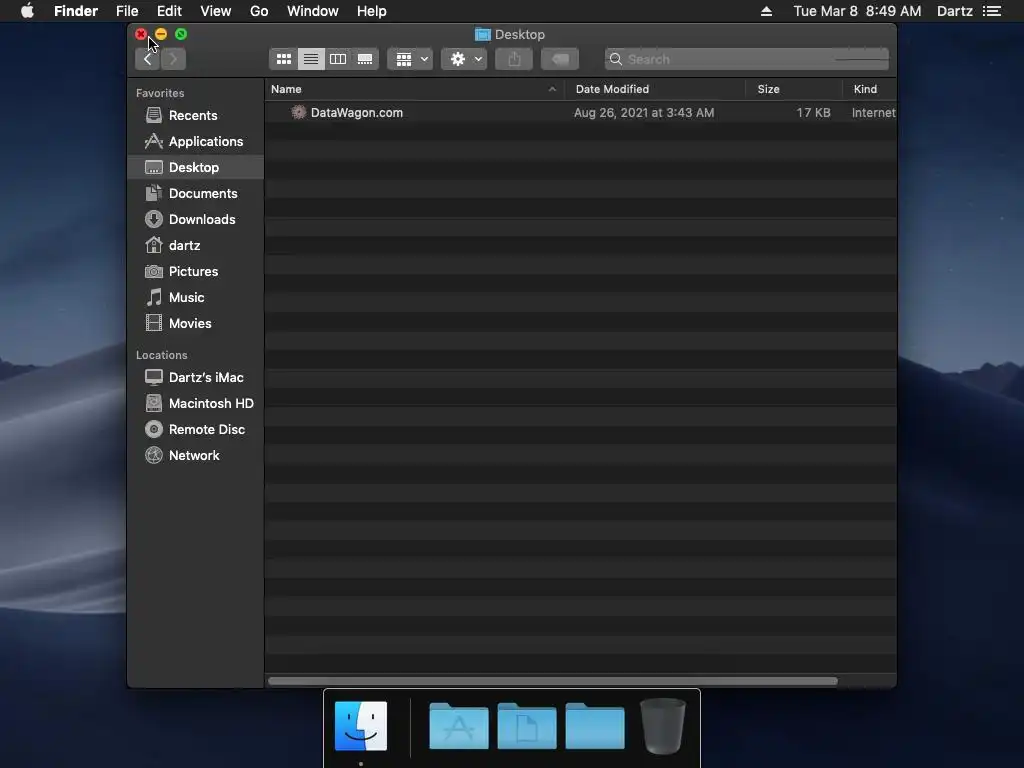
Task: Open the Trash in the Dock
Action: click(663, 726)
